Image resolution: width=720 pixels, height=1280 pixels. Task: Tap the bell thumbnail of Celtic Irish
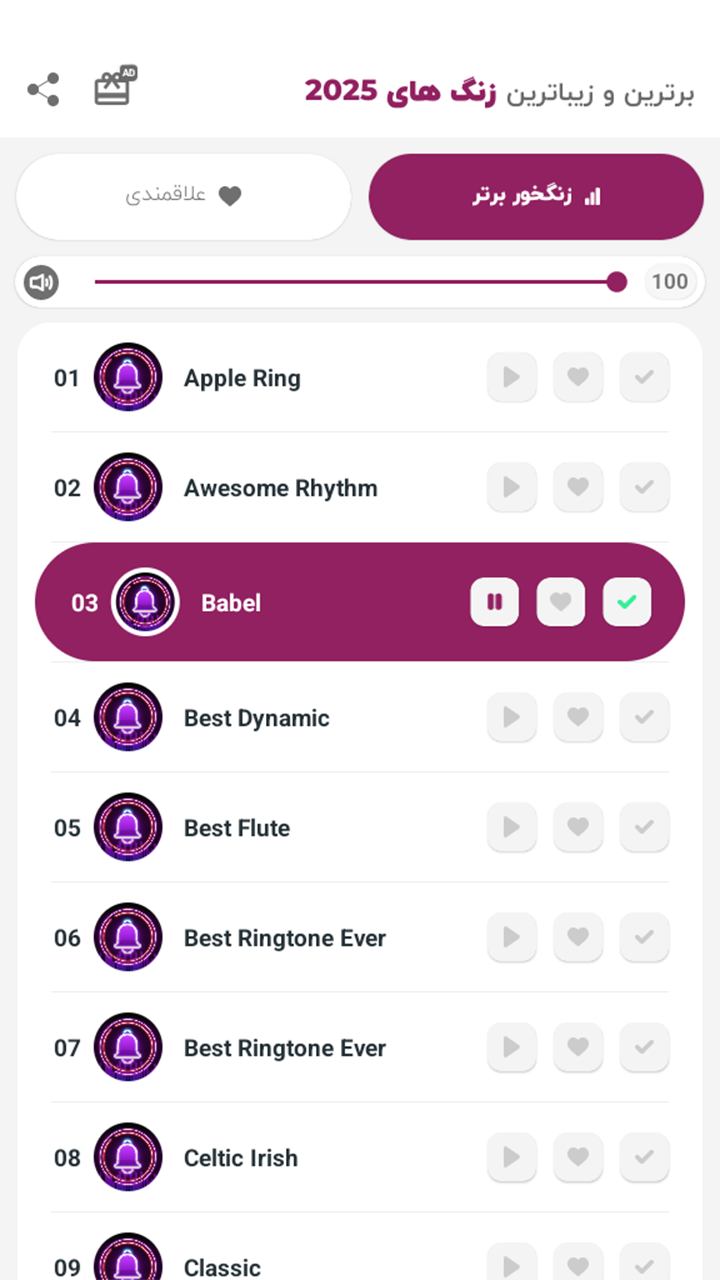128,1158
